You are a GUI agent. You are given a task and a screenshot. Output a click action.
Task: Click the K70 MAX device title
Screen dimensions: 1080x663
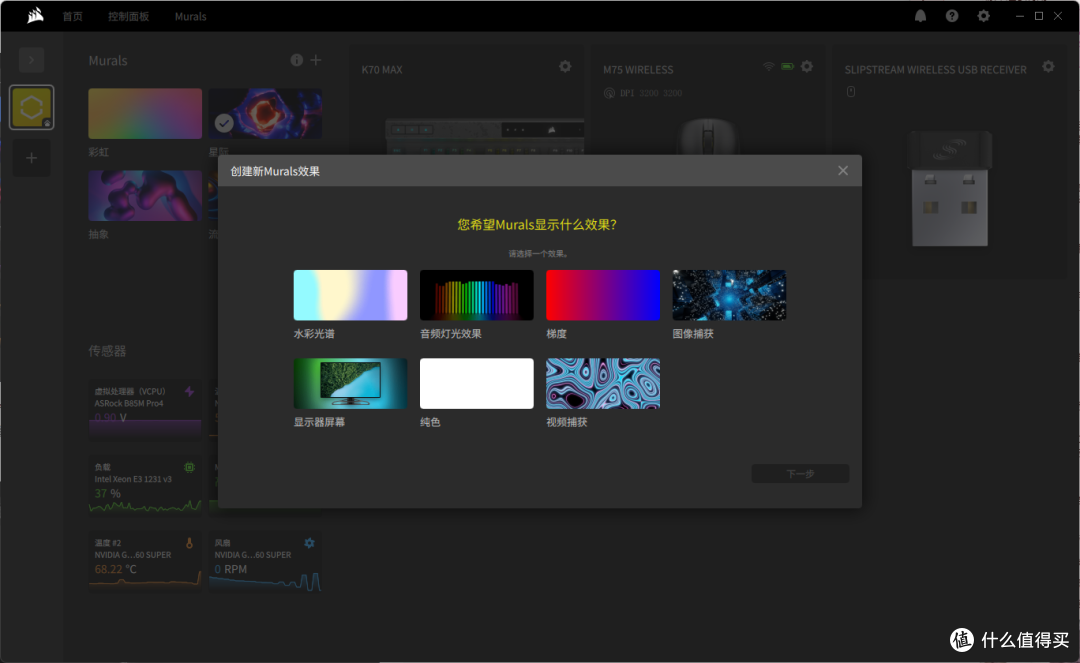point(382,70)
